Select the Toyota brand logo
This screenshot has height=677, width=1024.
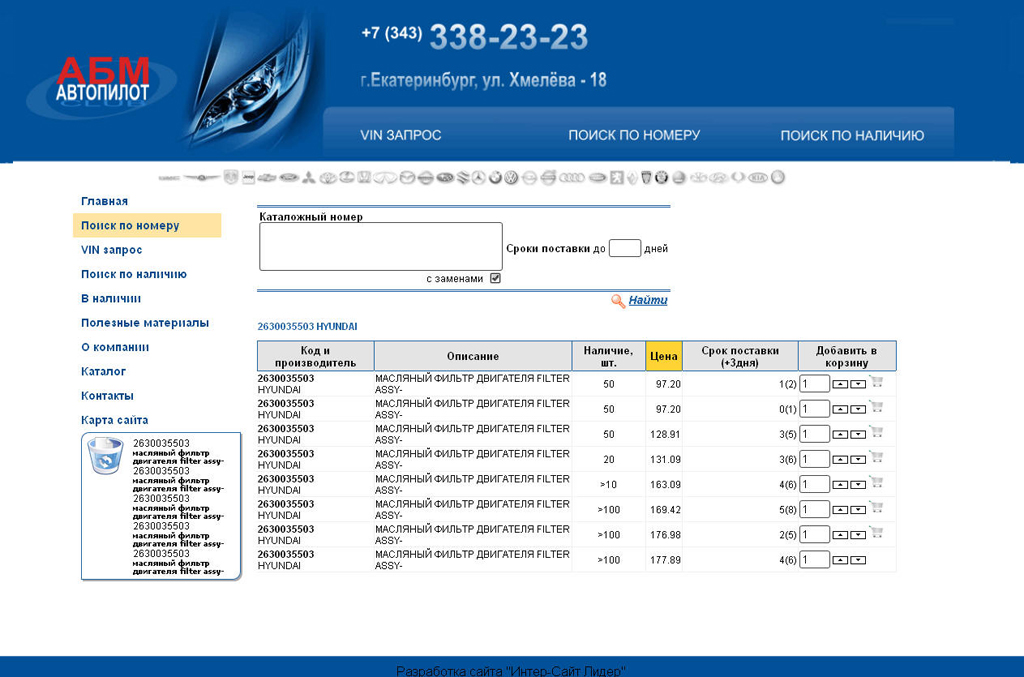click(328, 178)
